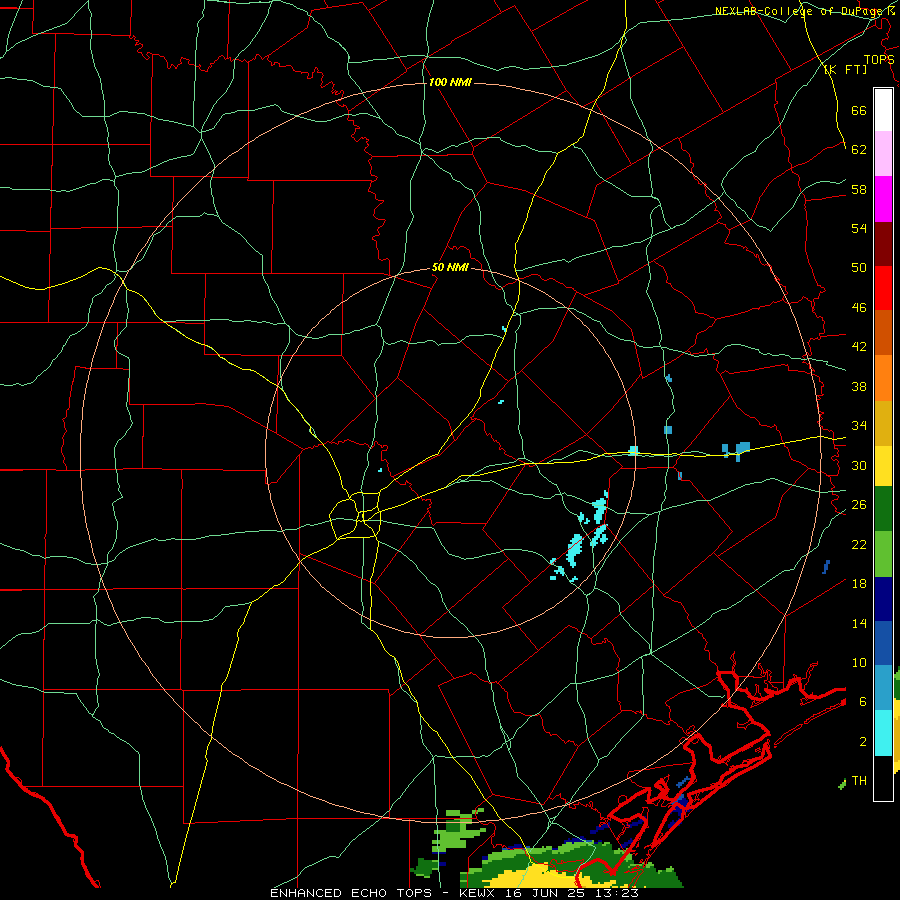Viewport: 900px width, 900px height.
Task: Click the 100 NMI range ring label
Action: (450, 82)
